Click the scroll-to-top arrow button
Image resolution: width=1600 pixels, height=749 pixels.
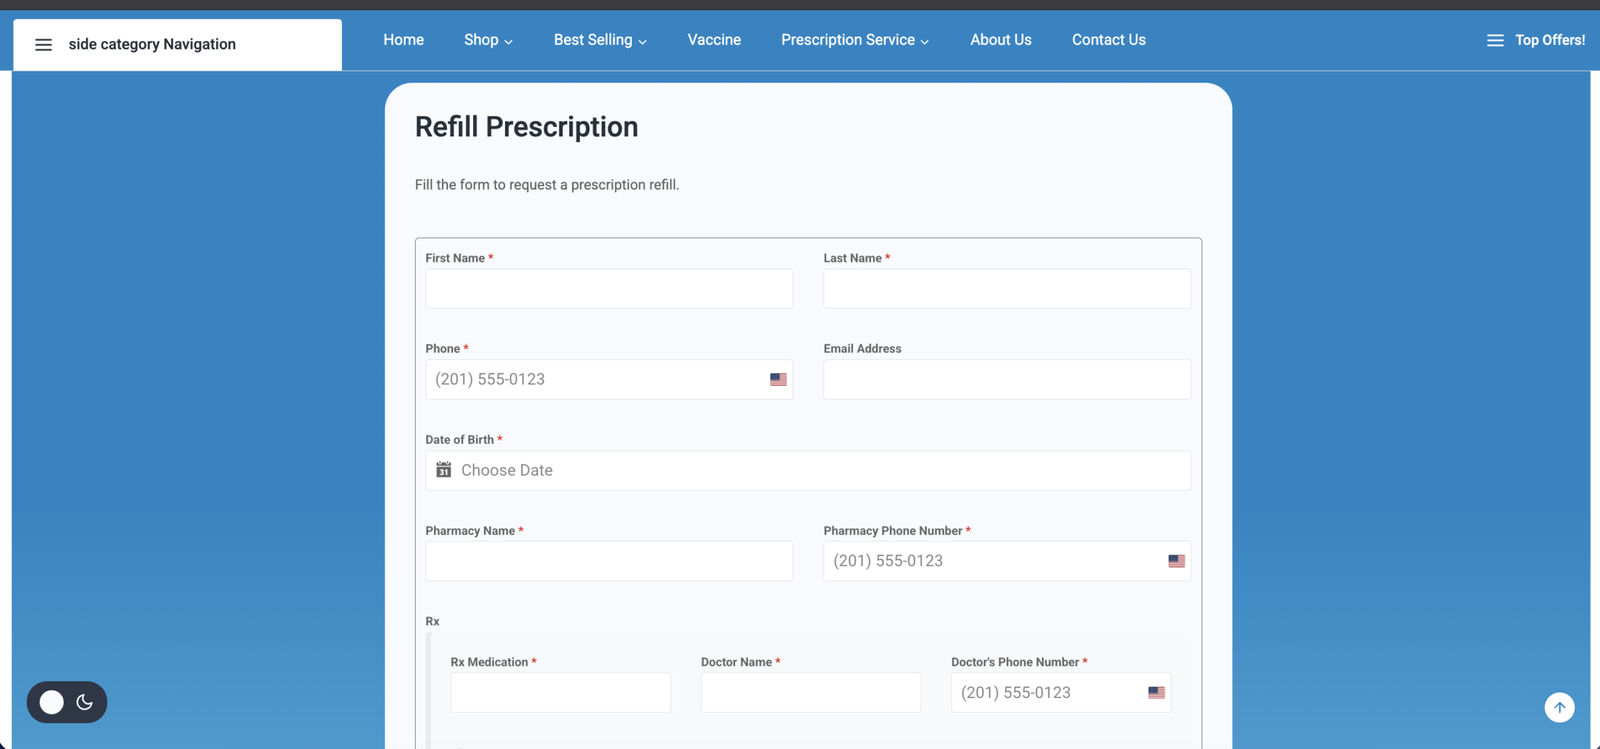tap(1559, 707)
